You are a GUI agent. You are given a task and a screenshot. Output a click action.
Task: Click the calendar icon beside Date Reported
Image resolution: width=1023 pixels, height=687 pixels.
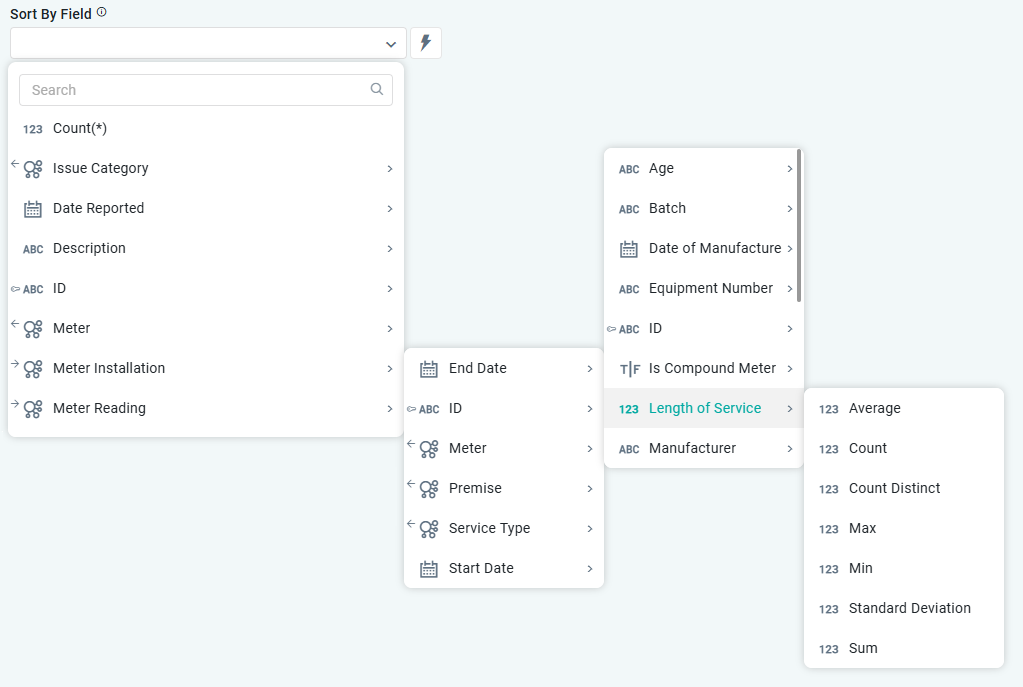pyautogui.click(x=33, y=209)
